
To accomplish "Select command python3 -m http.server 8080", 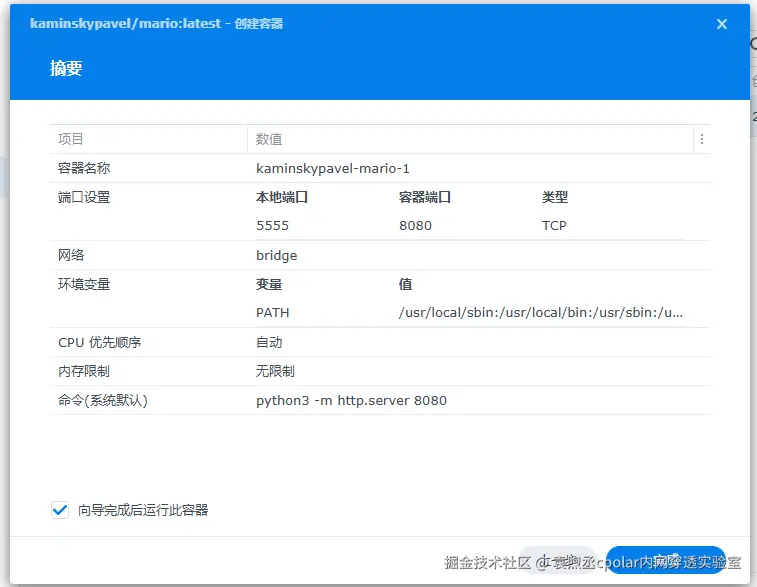I will 351,401.
